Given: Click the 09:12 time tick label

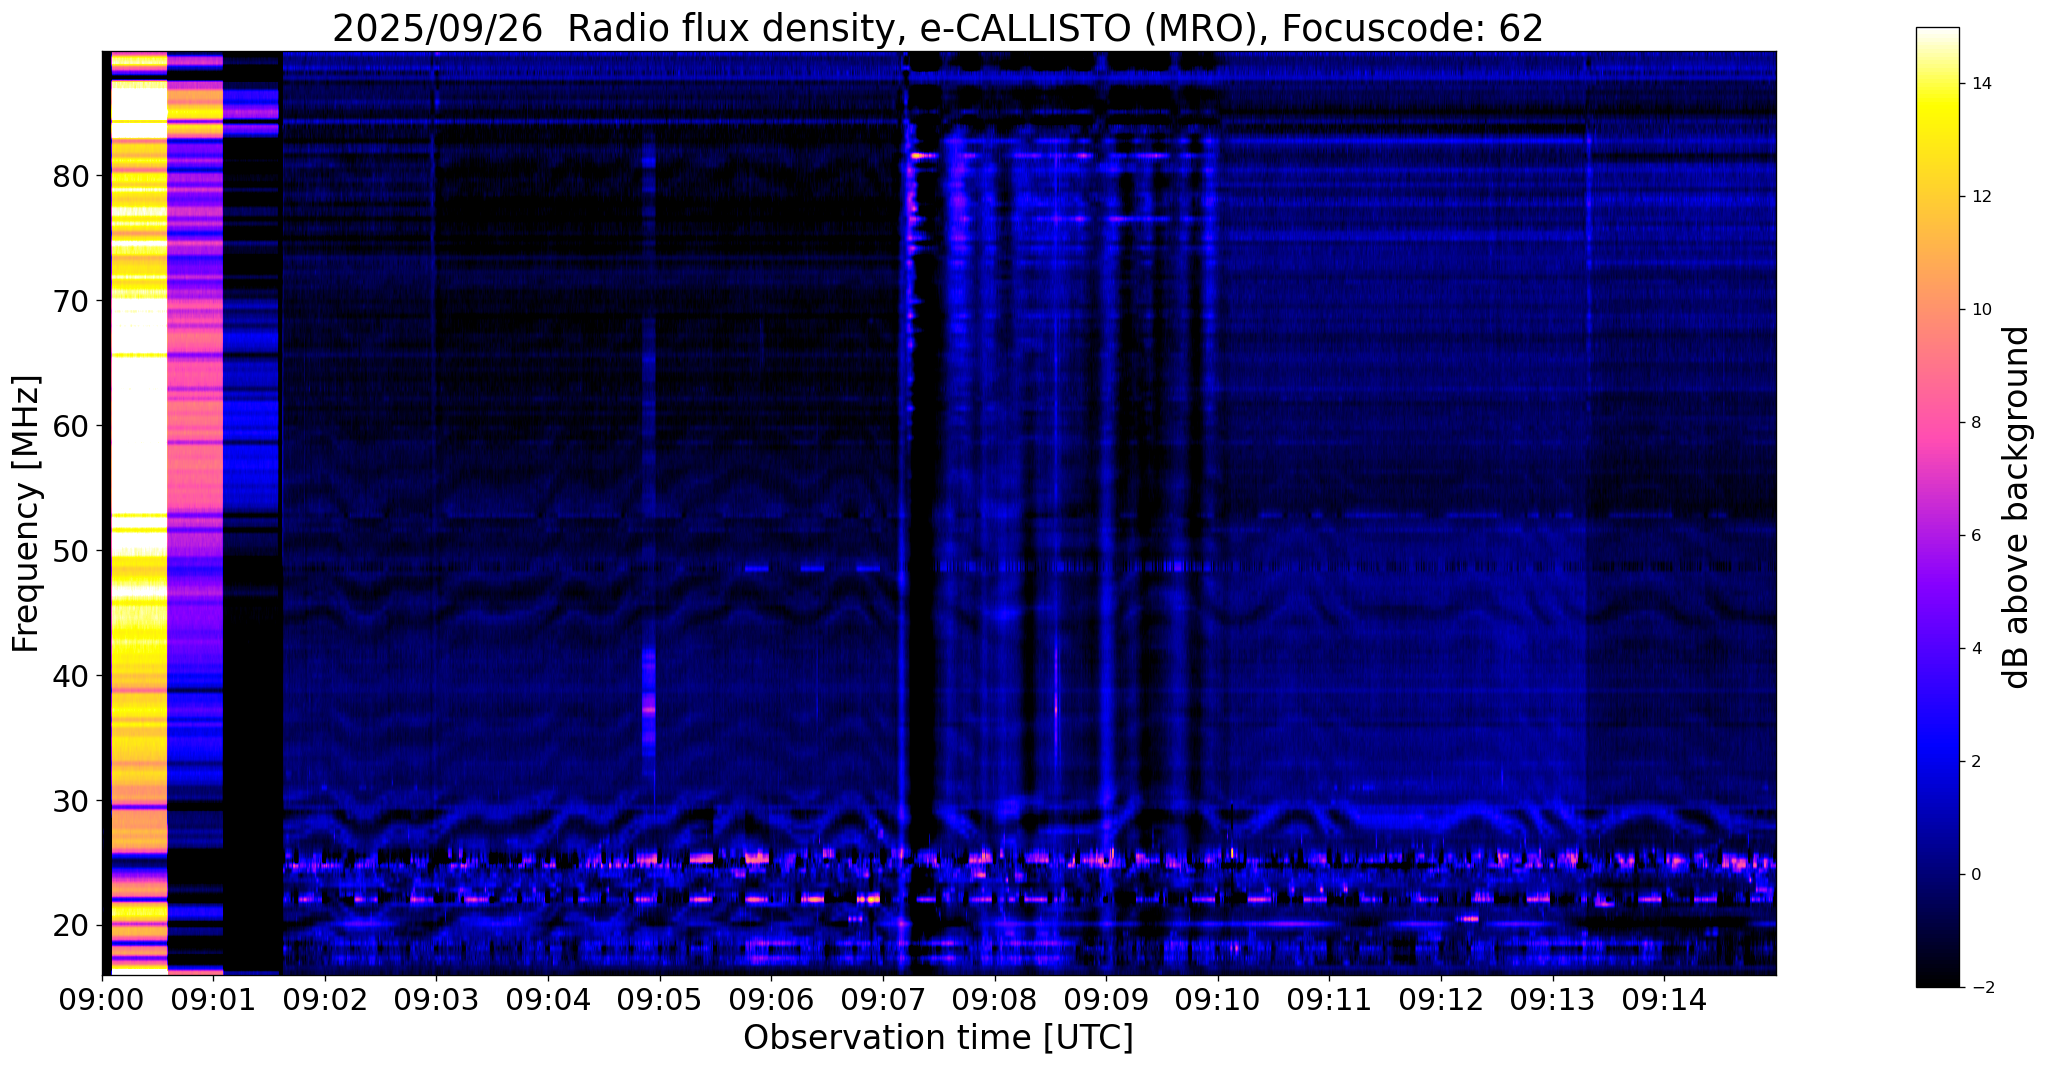Looking at the screenshot, I should (x=1440, y=999).
